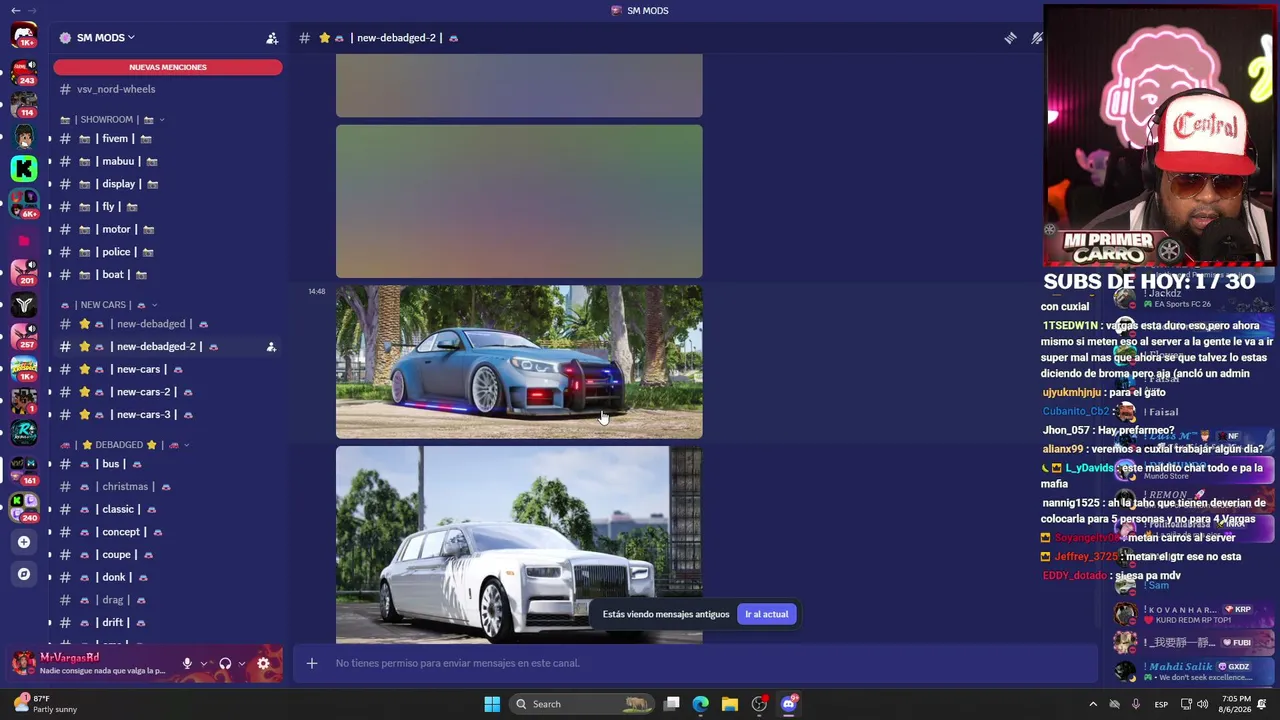Click the Add a Server plus icon
The image size is (1280, 720).
tap(24, 542)
